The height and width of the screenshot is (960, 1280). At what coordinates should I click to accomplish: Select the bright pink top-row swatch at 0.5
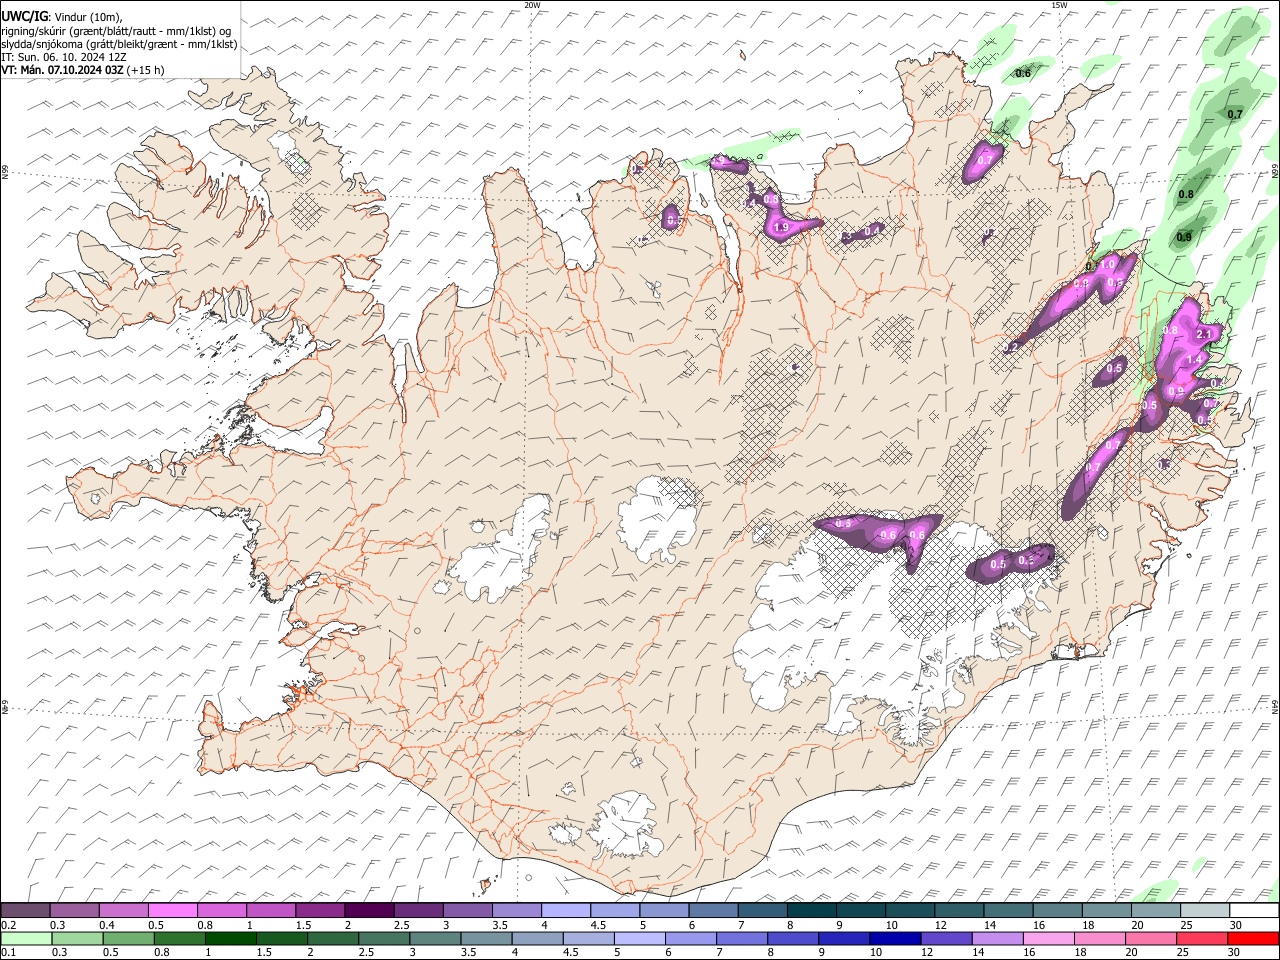tap(172, 910)
